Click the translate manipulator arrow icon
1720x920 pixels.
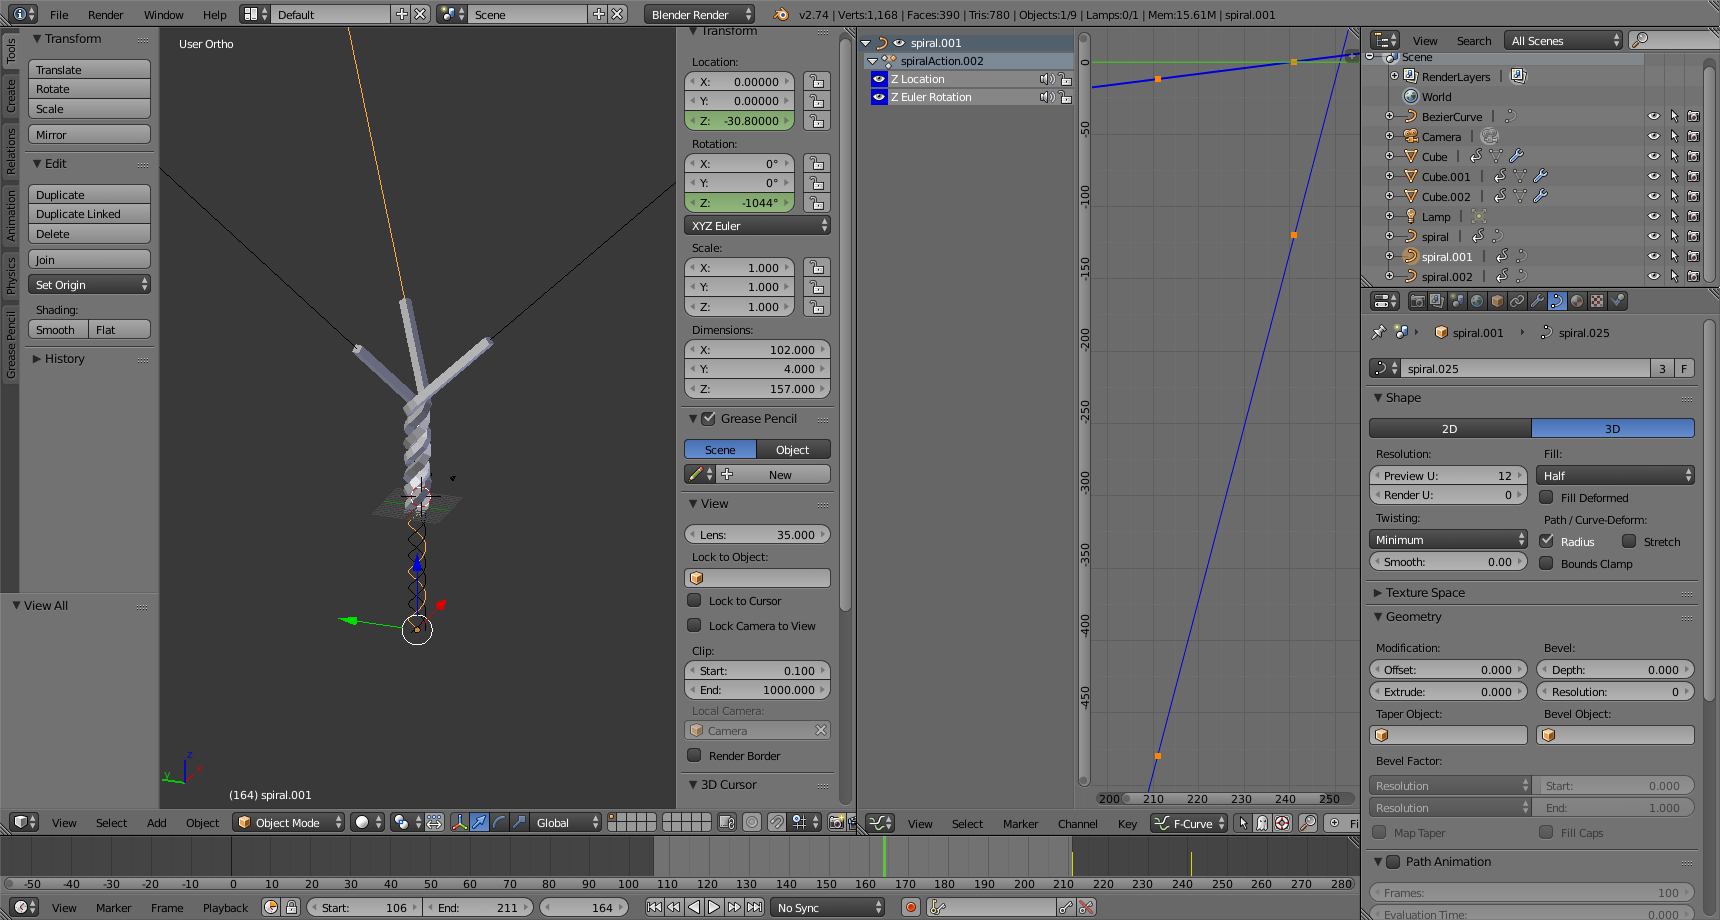[x=480, y=822]
